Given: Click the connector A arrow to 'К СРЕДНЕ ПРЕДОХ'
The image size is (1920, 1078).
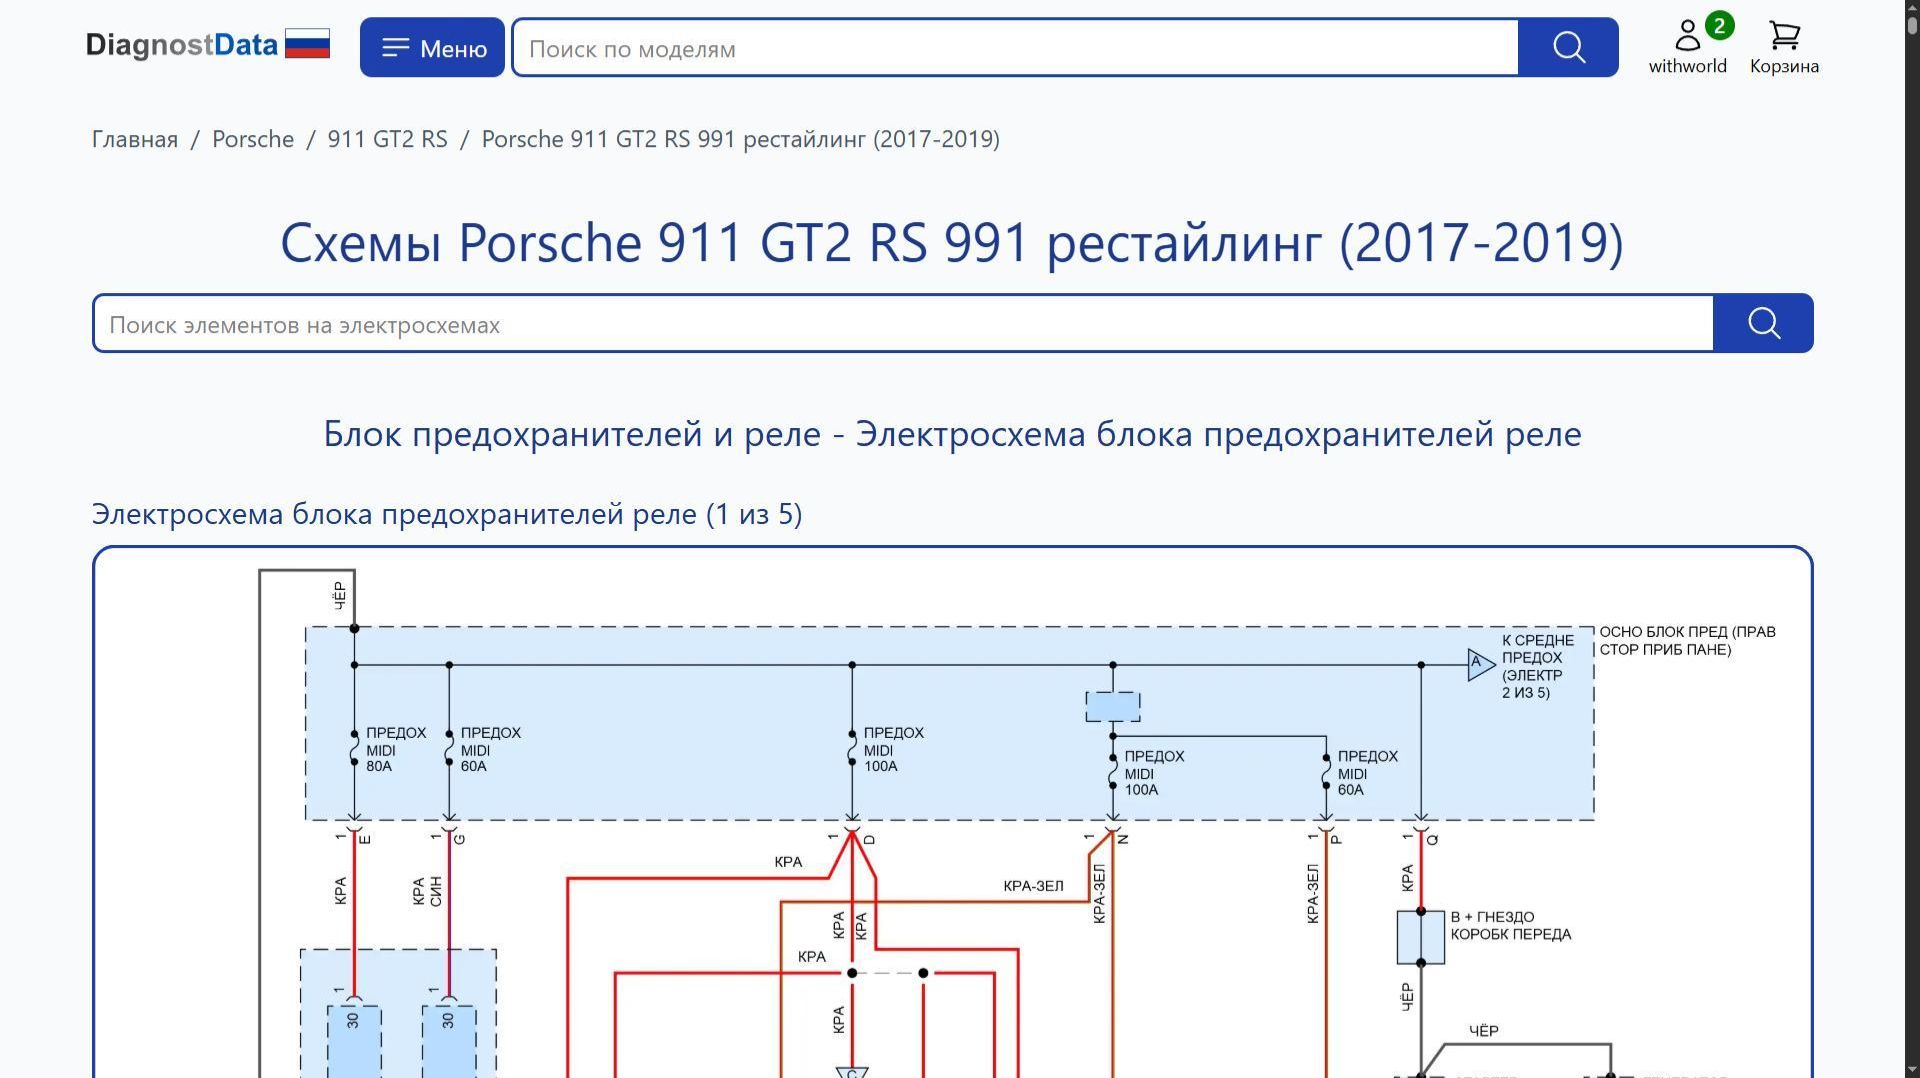Looking at the screenshot, I should pyautogui.click(x=1481, y=664).
